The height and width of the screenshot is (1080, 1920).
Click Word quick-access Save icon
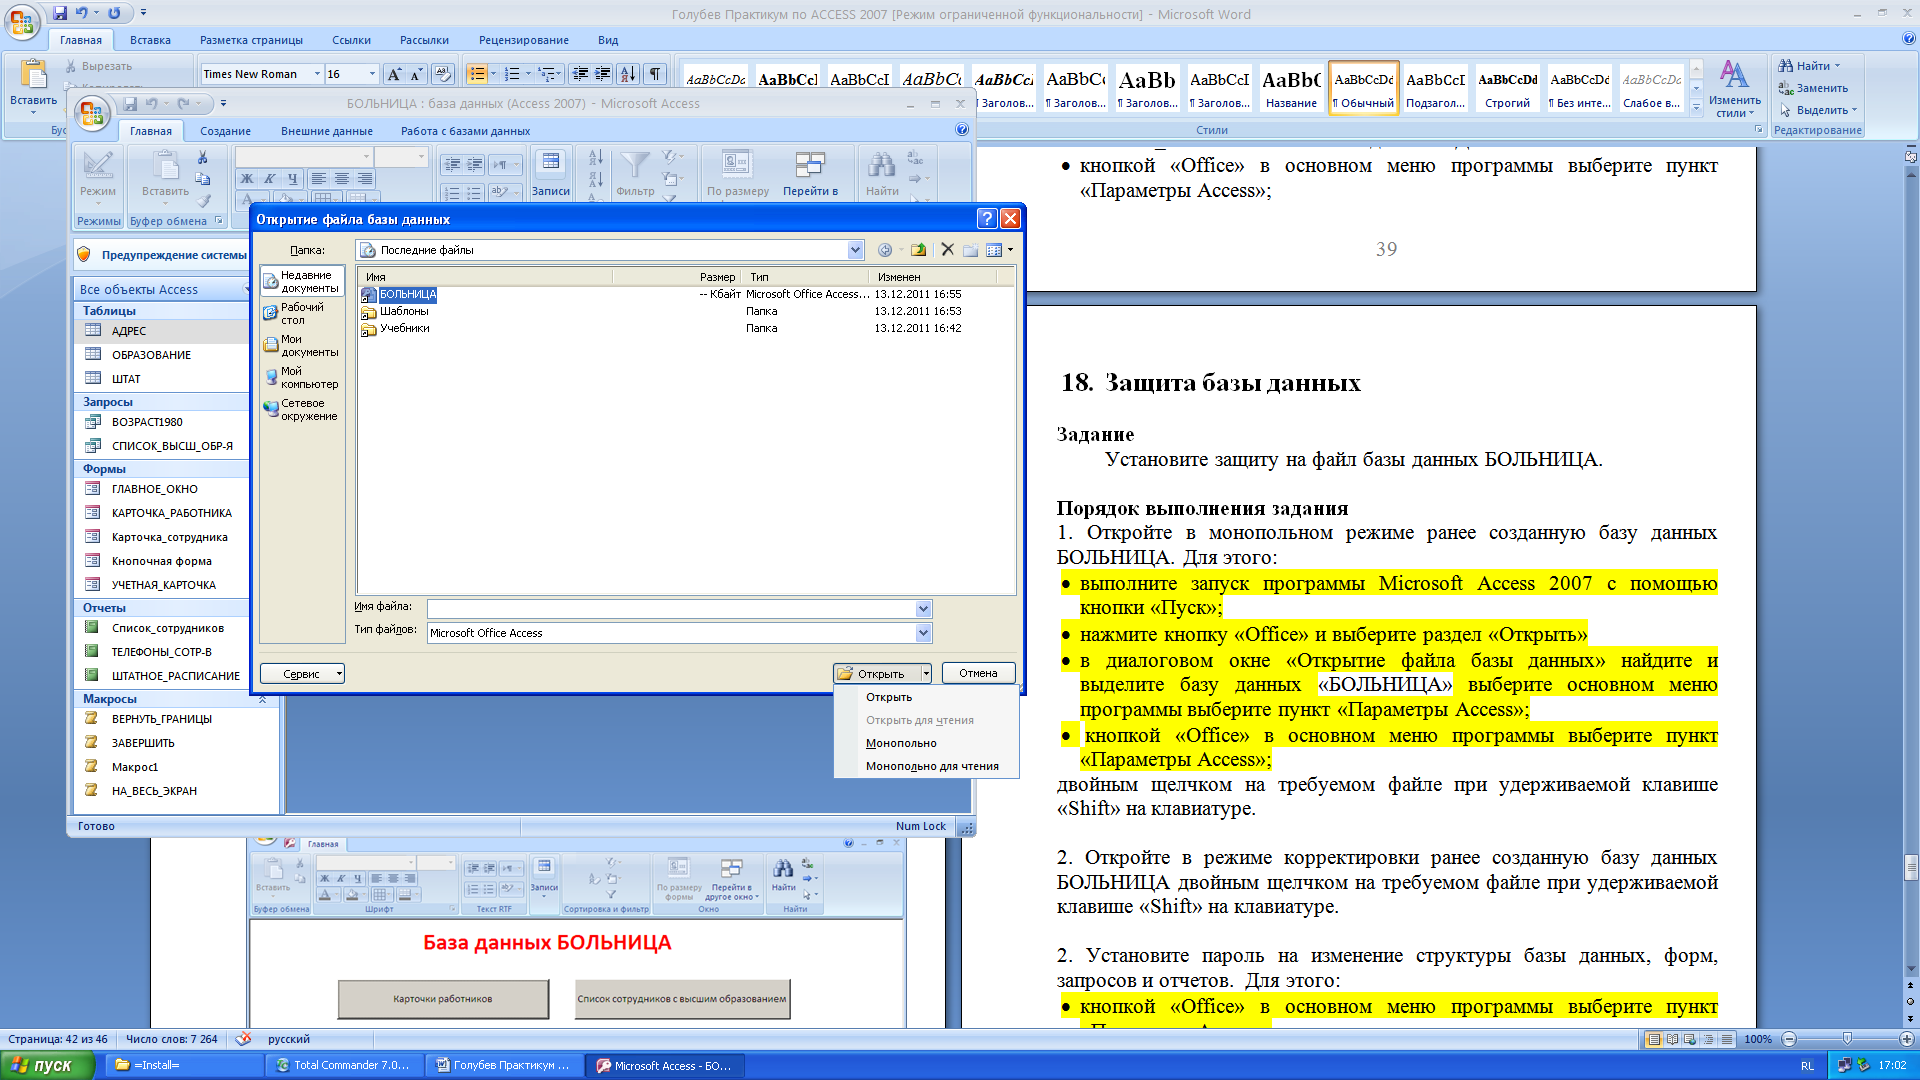point(60,13)
